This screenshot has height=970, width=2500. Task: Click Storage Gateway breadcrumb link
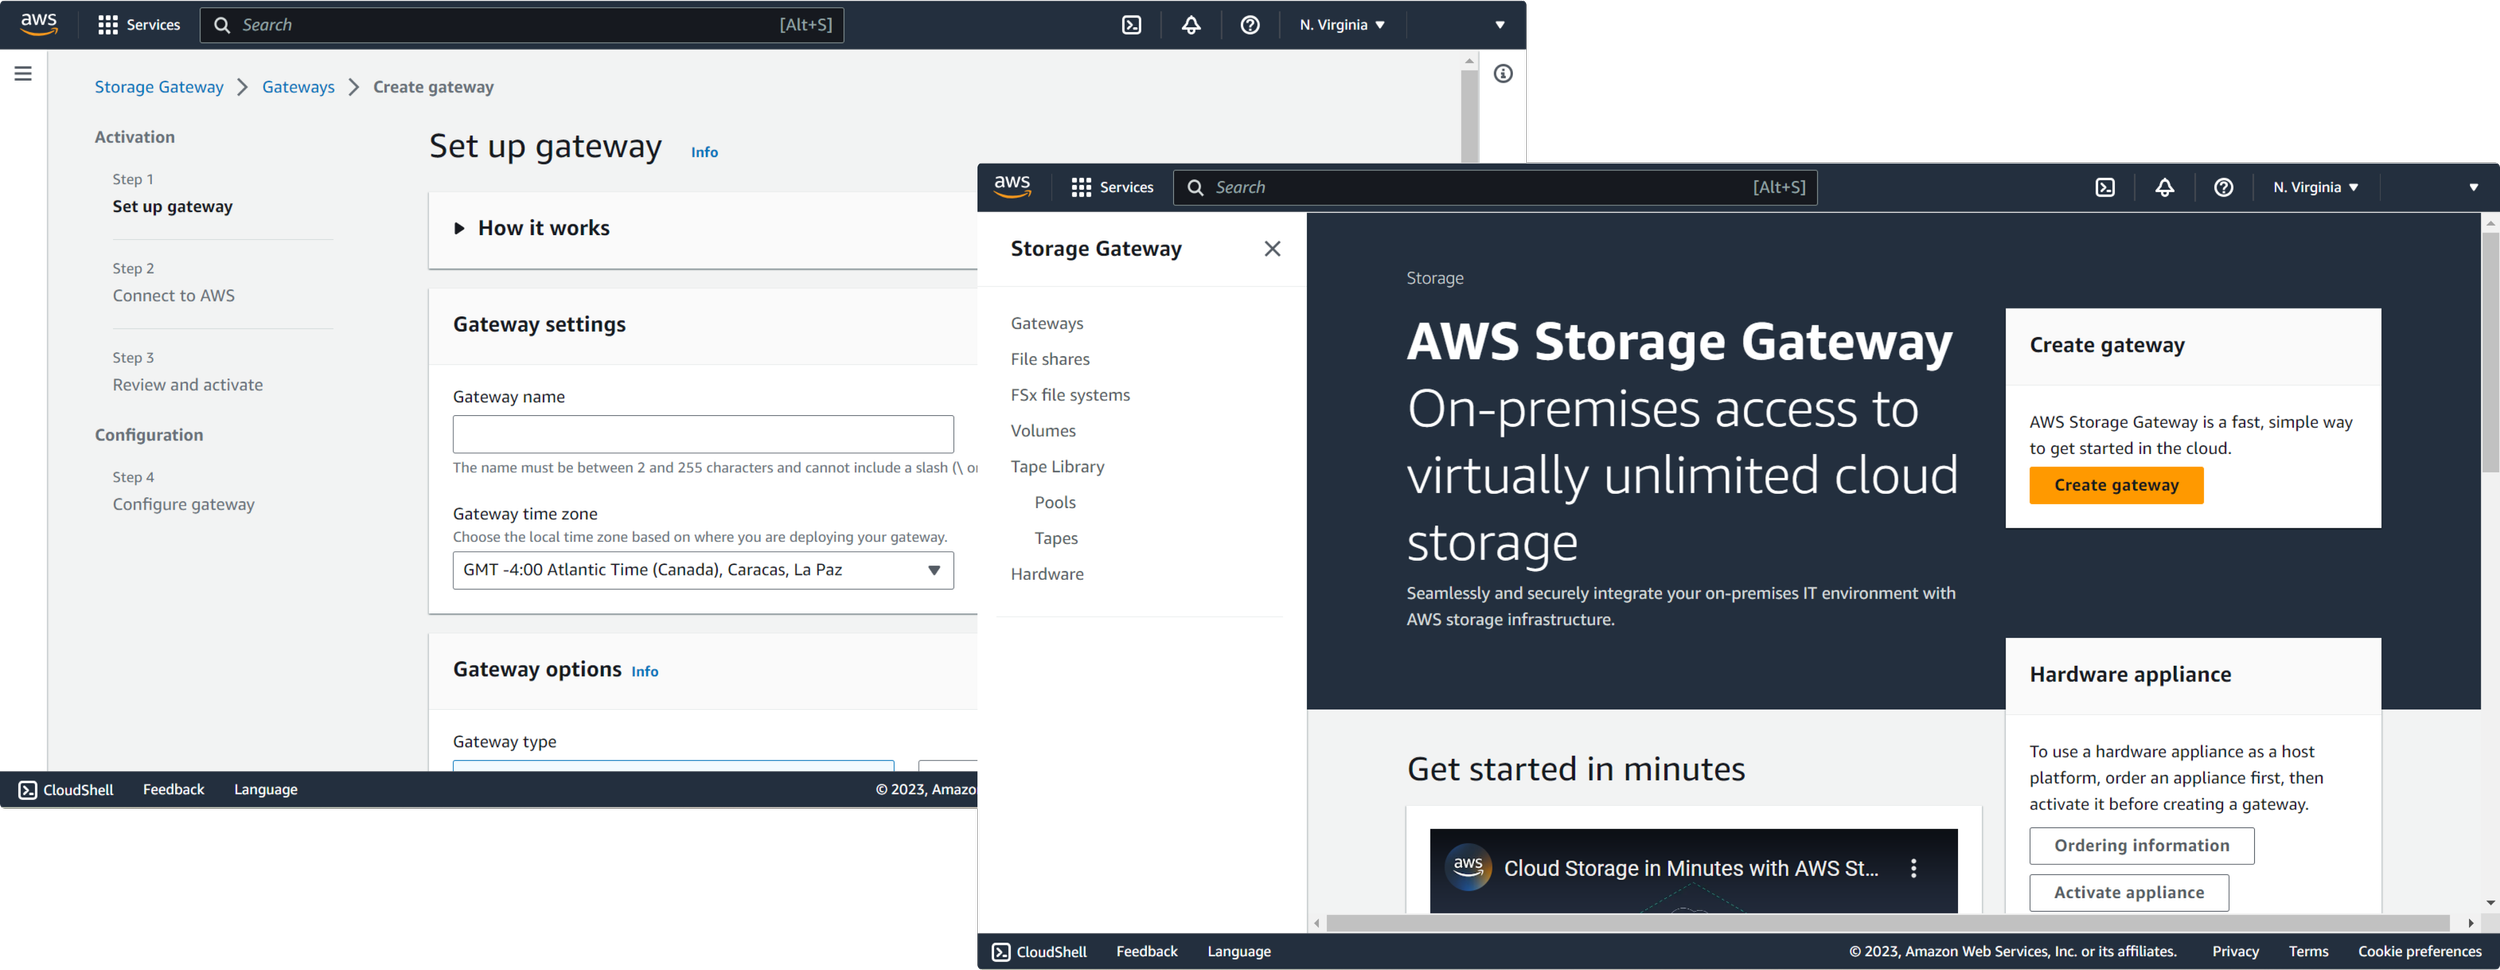(x=159, y=87)
